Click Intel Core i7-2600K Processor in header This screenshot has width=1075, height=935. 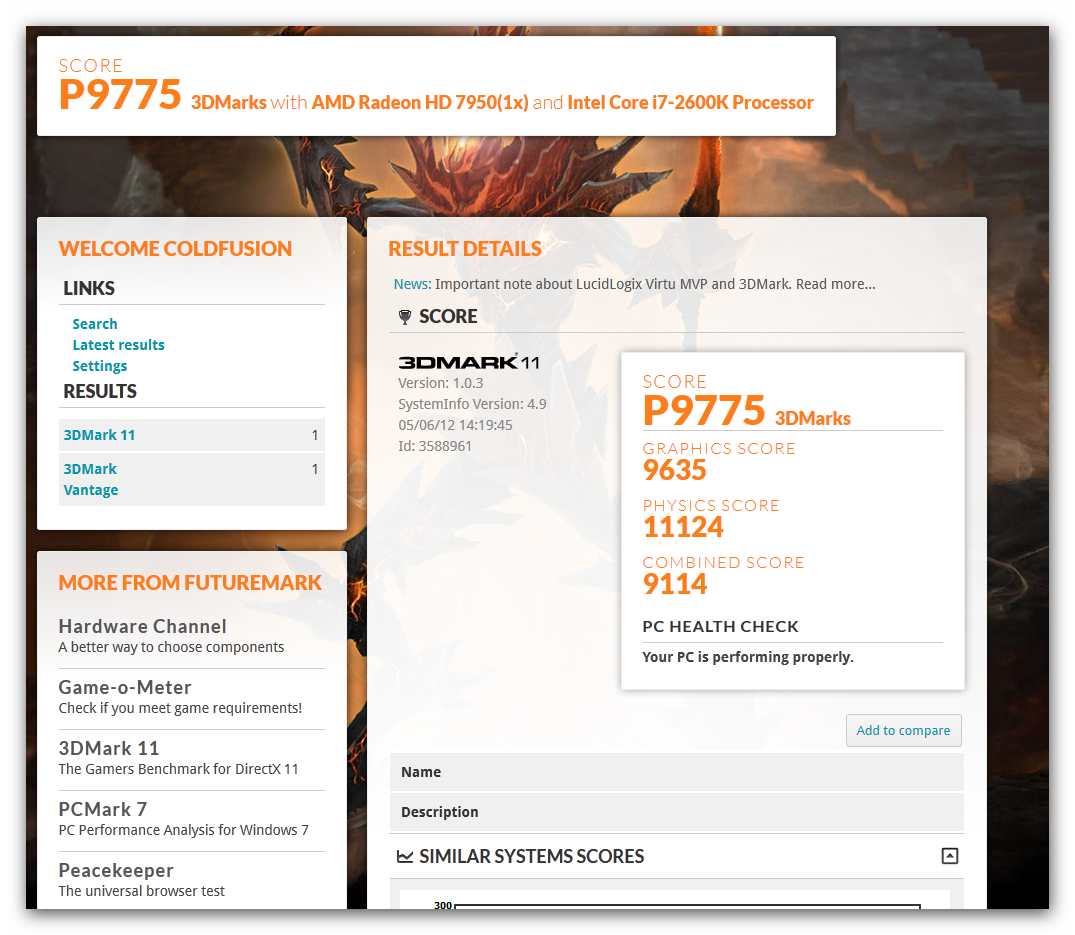pyautogui.click(x=690, y=103)
